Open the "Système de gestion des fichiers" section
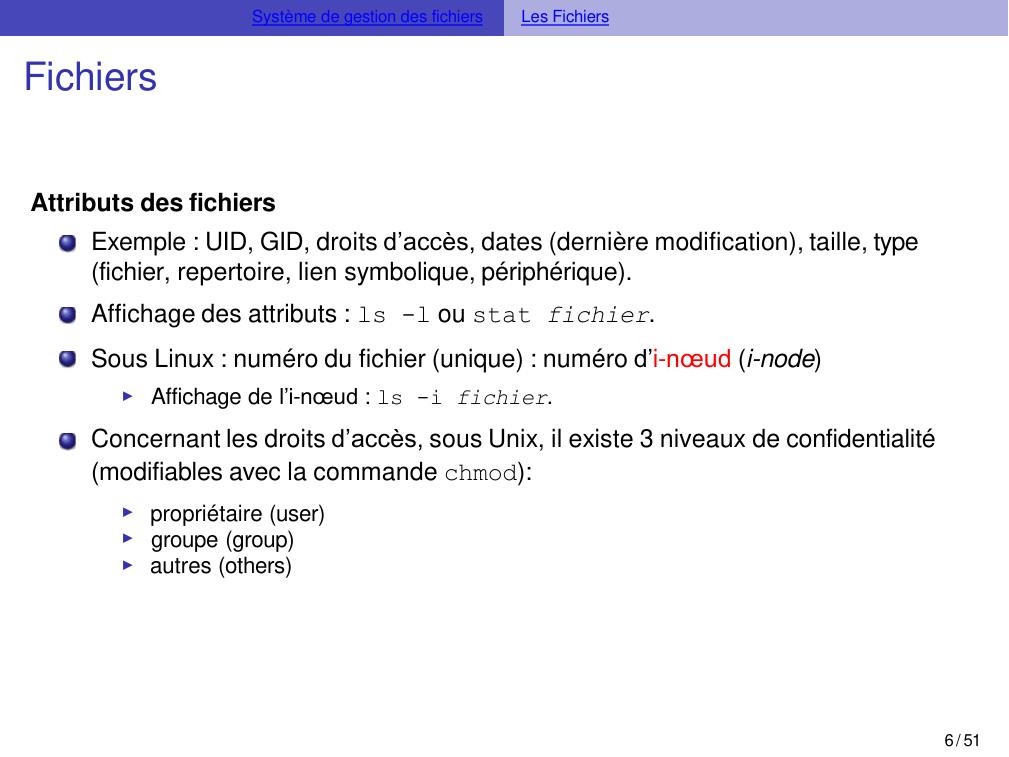 [367, 17]
